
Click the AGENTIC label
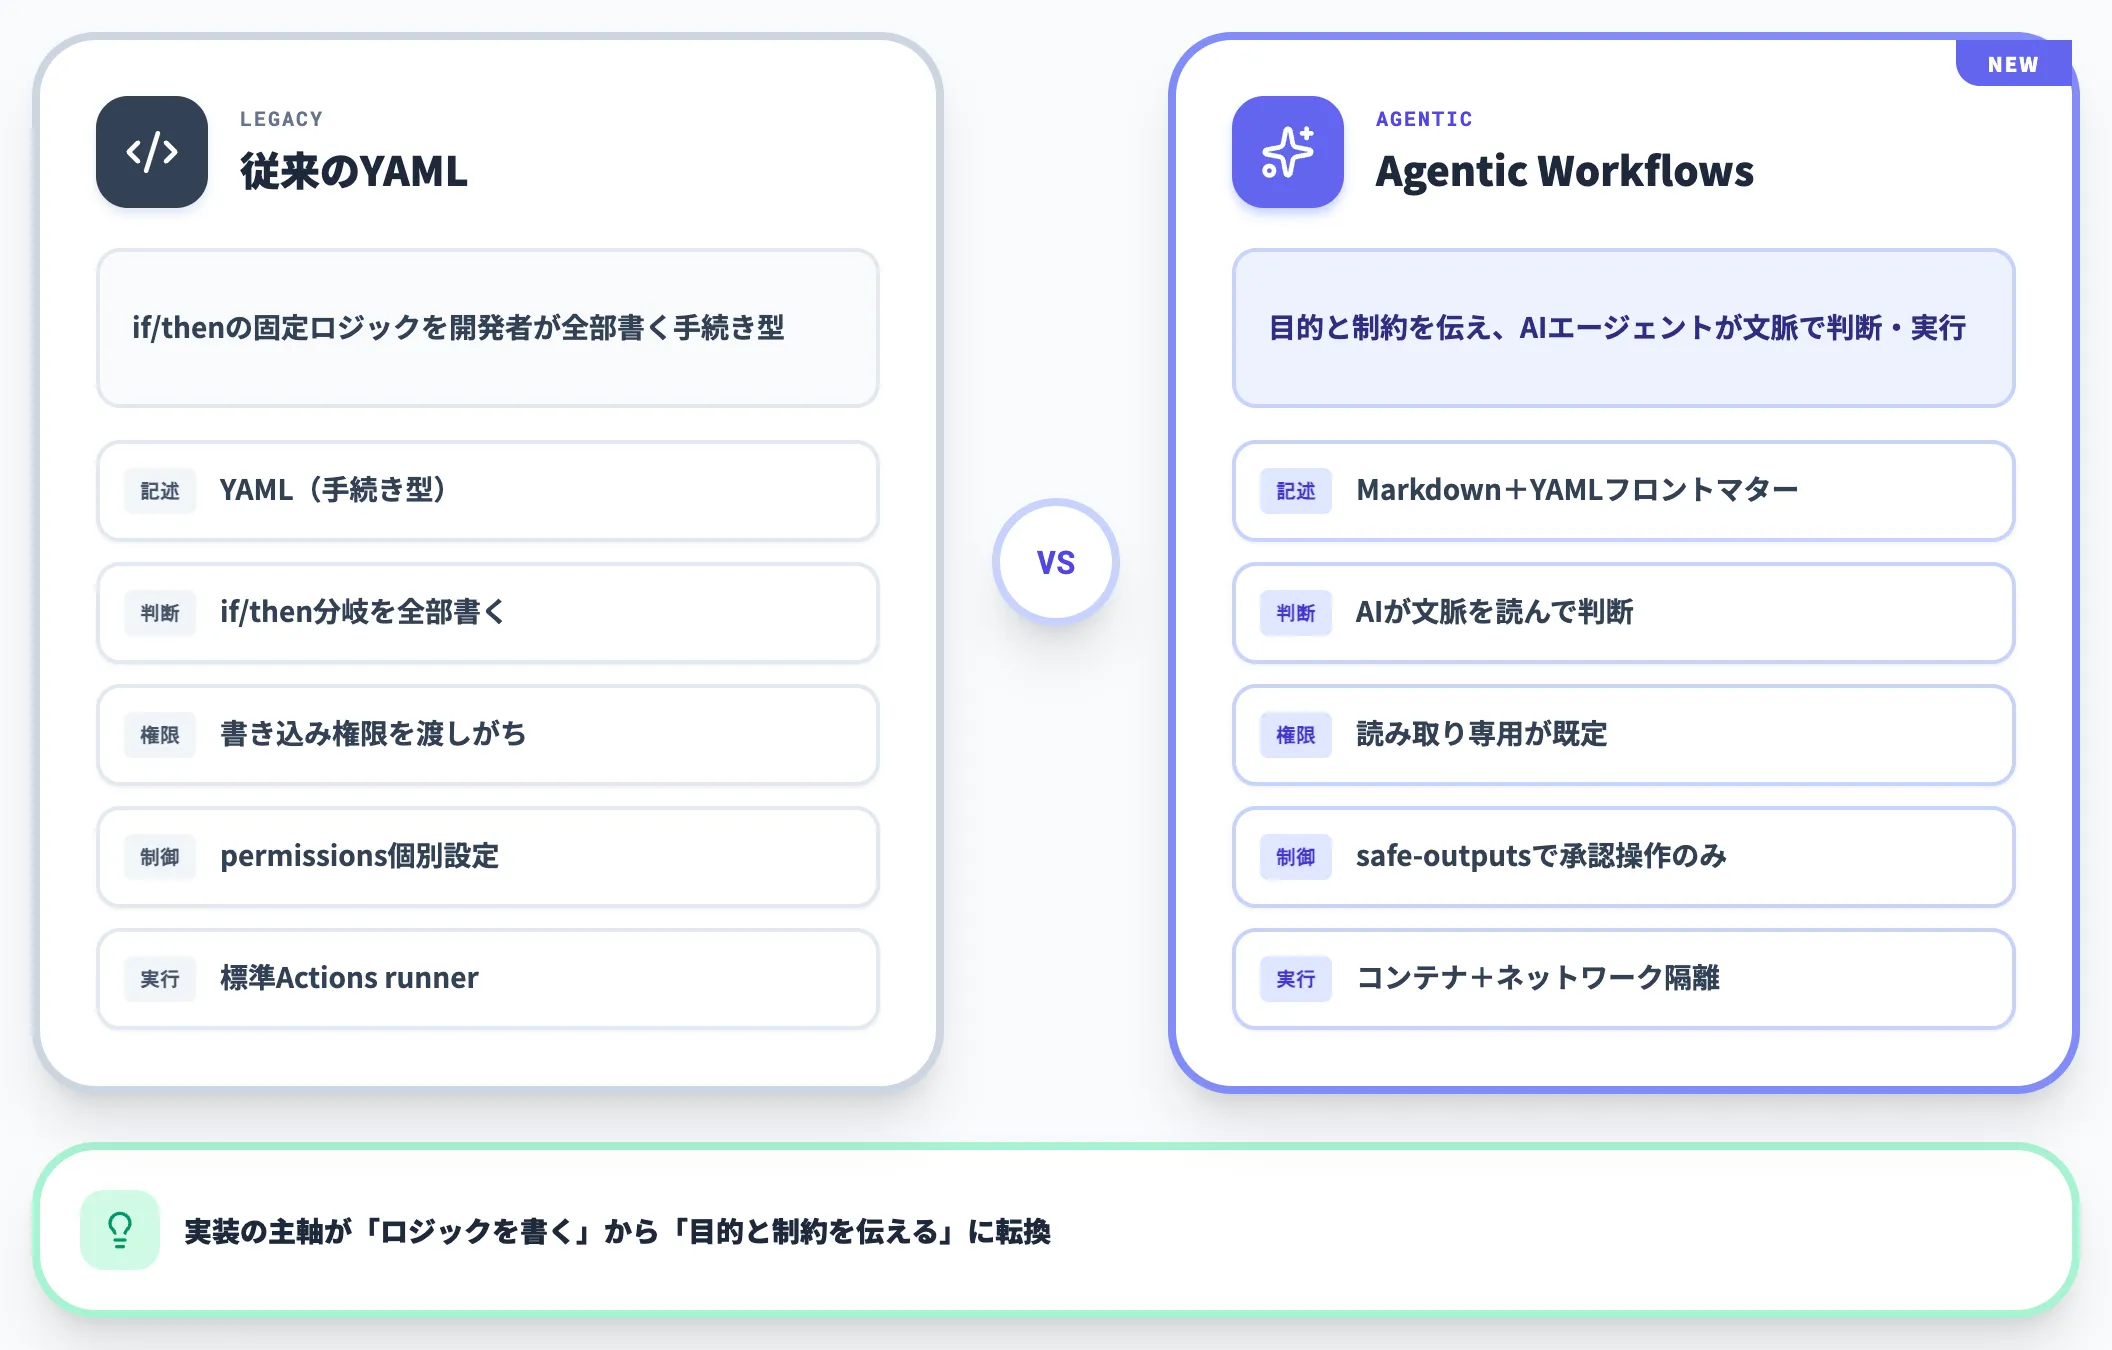click(x=1424, y=119)
